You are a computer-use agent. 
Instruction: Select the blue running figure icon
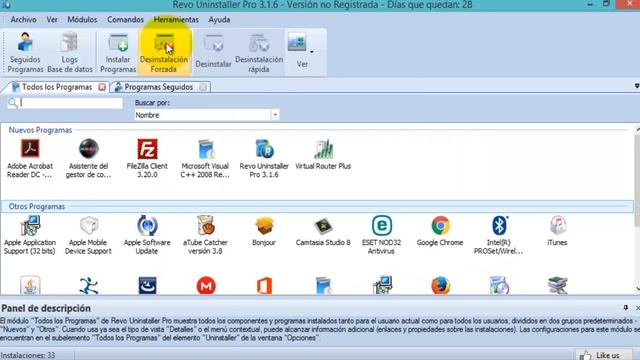point(89,285)
